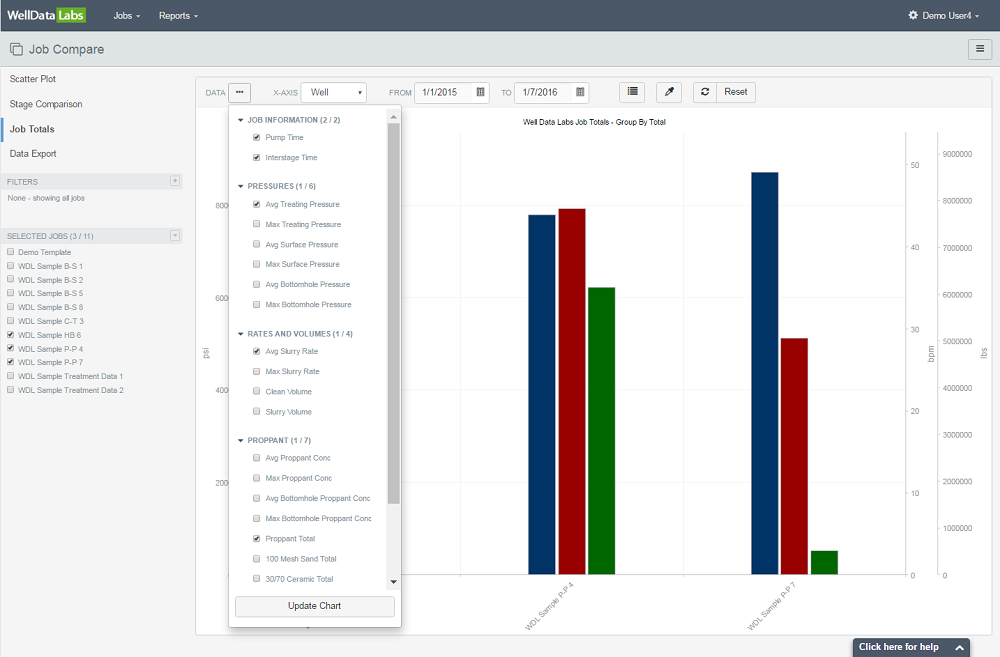Screen dimensions: 1000x657
Task: Click the blue bar for WDL Sample P-P 4
Action: pos(541,394)
